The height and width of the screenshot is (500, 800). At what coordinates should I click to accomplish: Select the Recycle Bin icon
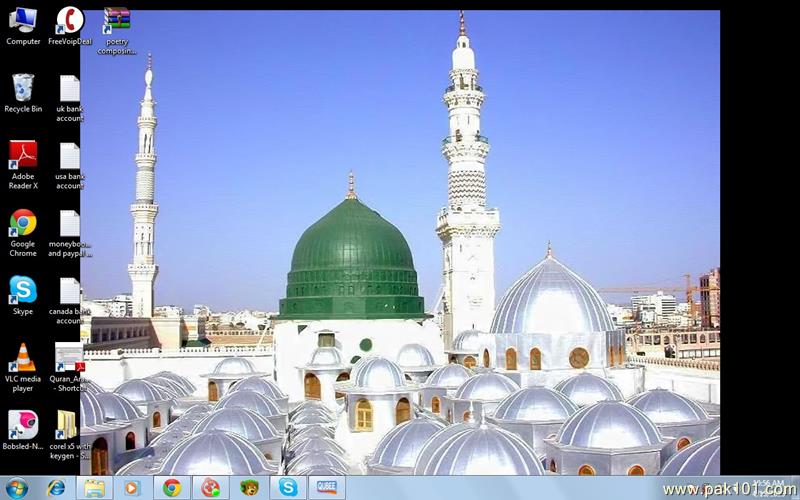(22, 88)
